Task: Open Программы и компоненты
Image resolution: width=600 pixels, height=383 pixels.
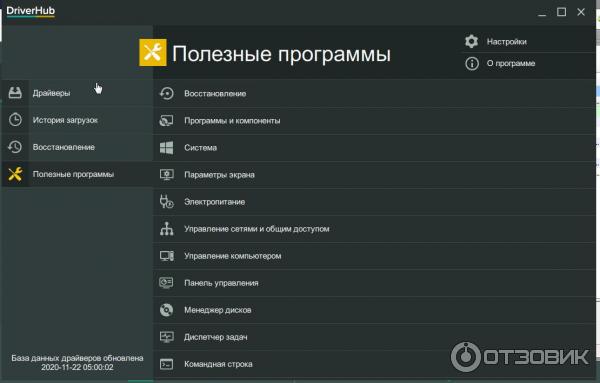Action: [x=375, y=121]
